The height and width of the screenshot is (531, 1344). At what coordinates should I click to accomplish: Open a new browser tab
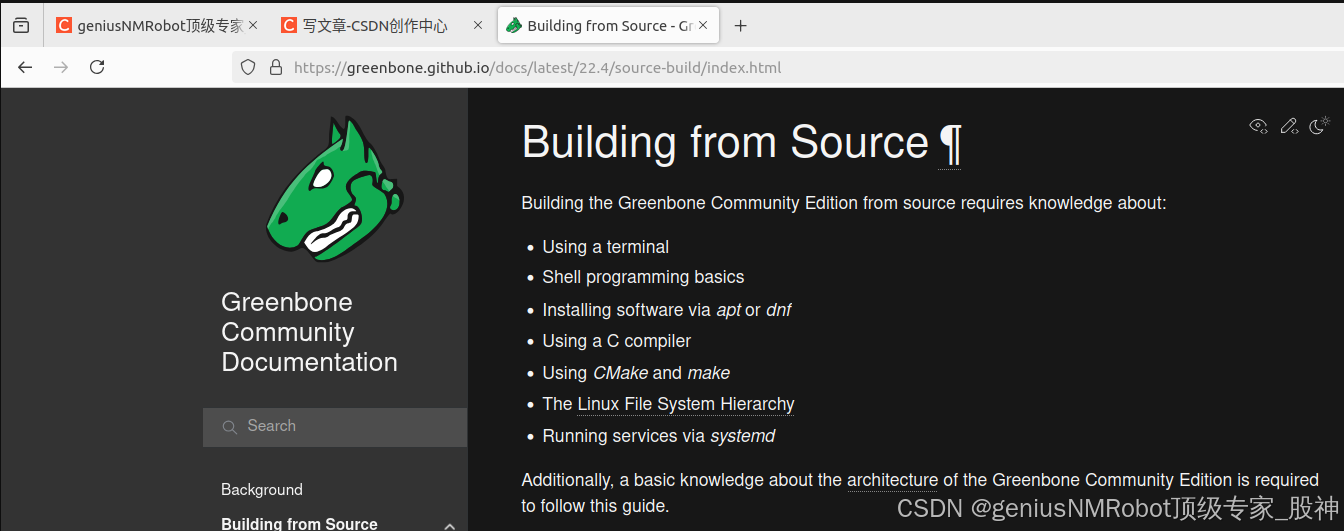click(x=740, y=26)
